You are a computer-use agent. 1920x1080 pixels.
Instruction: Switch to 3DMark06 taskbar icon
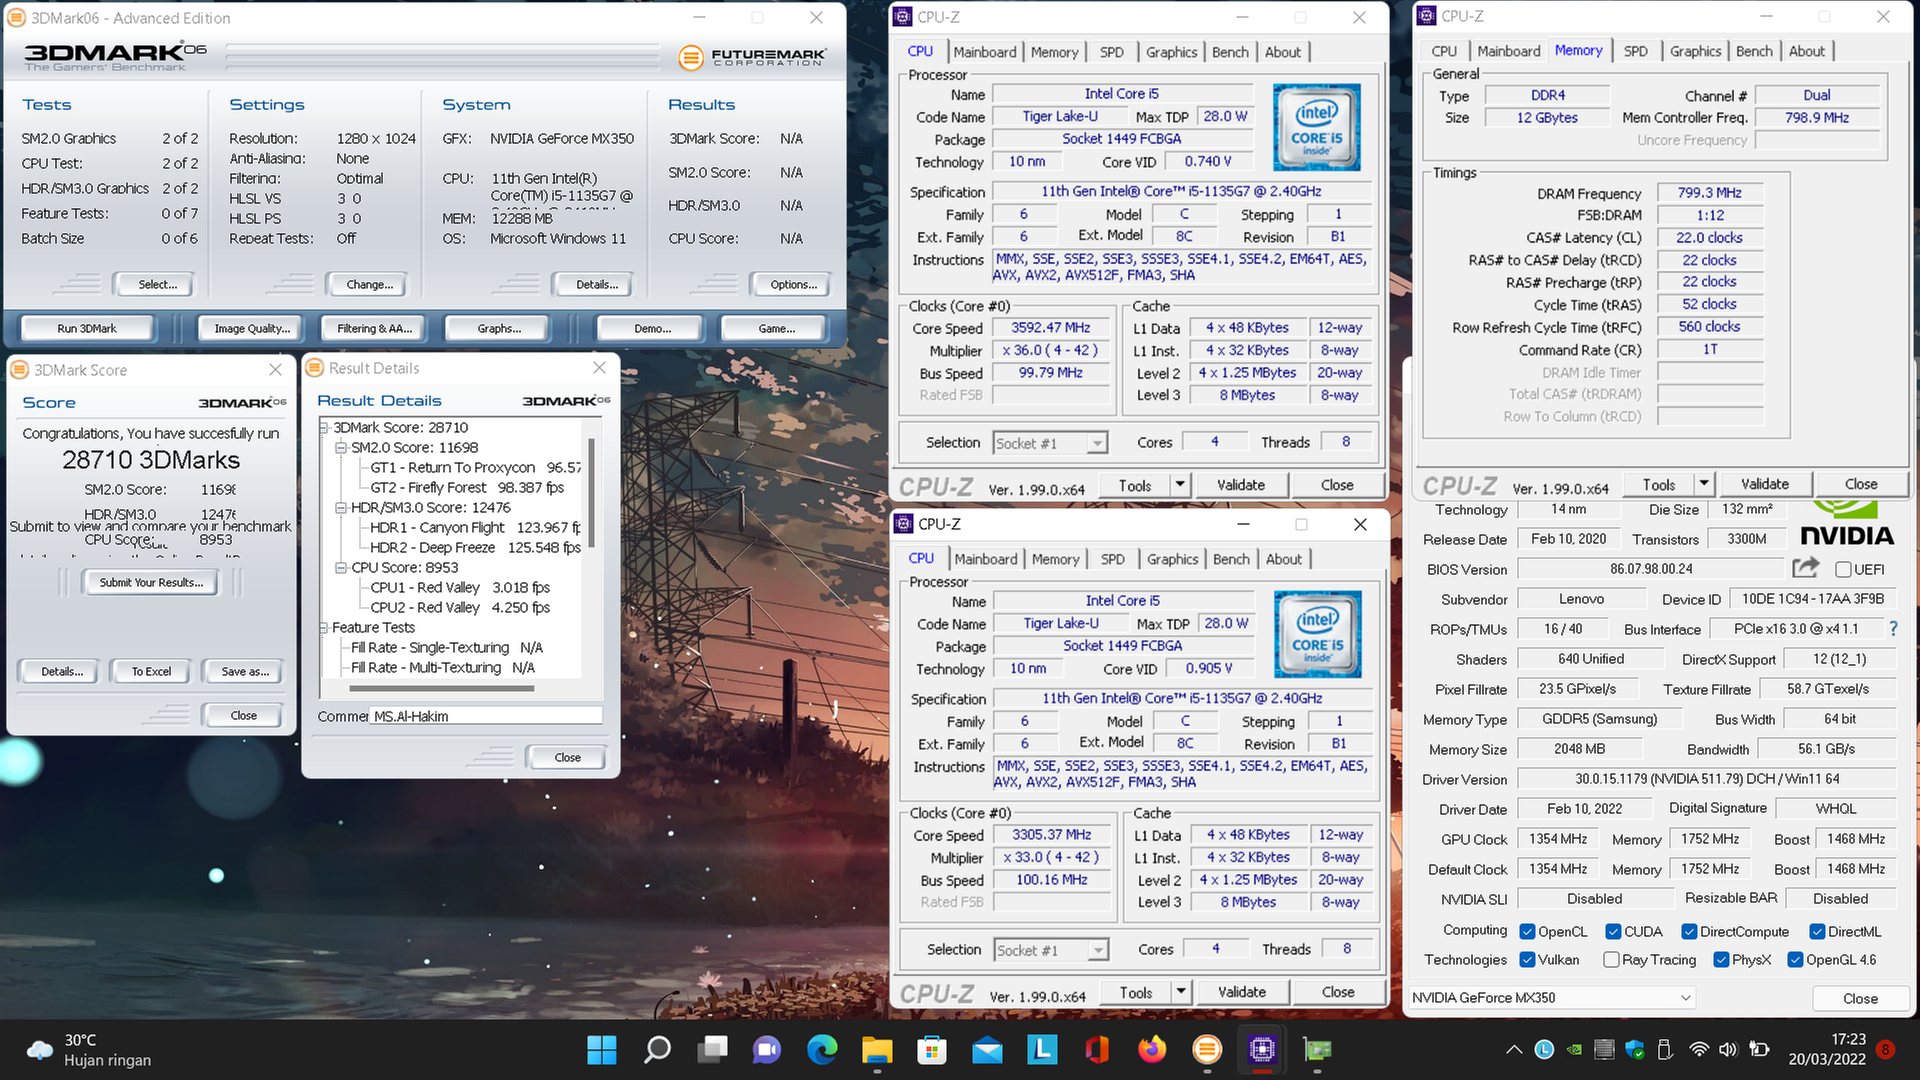pos(1207,1049)
